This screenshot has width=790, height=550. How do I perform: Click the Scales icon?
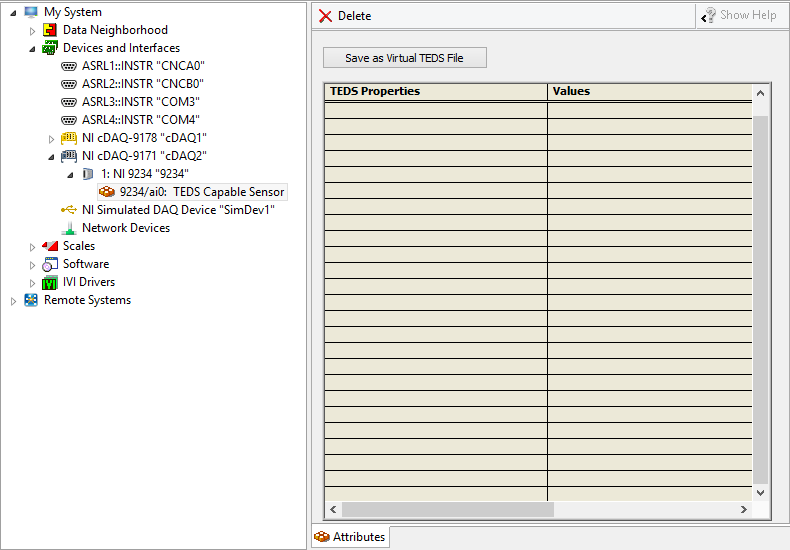pyautogui.click(x=49, y=246)
